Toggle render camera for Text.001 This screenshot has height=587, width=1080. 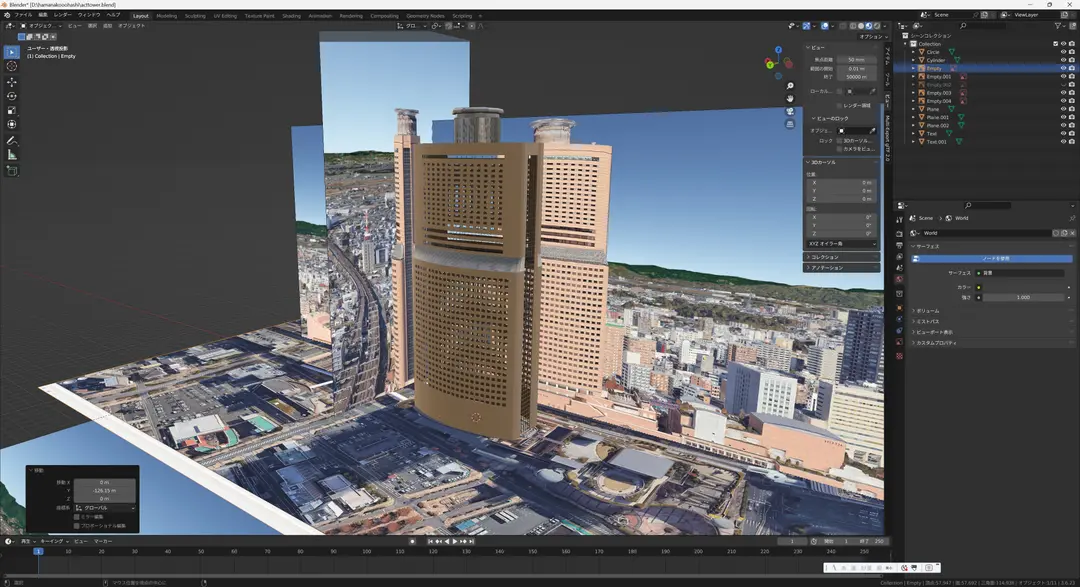[x=1072, y=142]
